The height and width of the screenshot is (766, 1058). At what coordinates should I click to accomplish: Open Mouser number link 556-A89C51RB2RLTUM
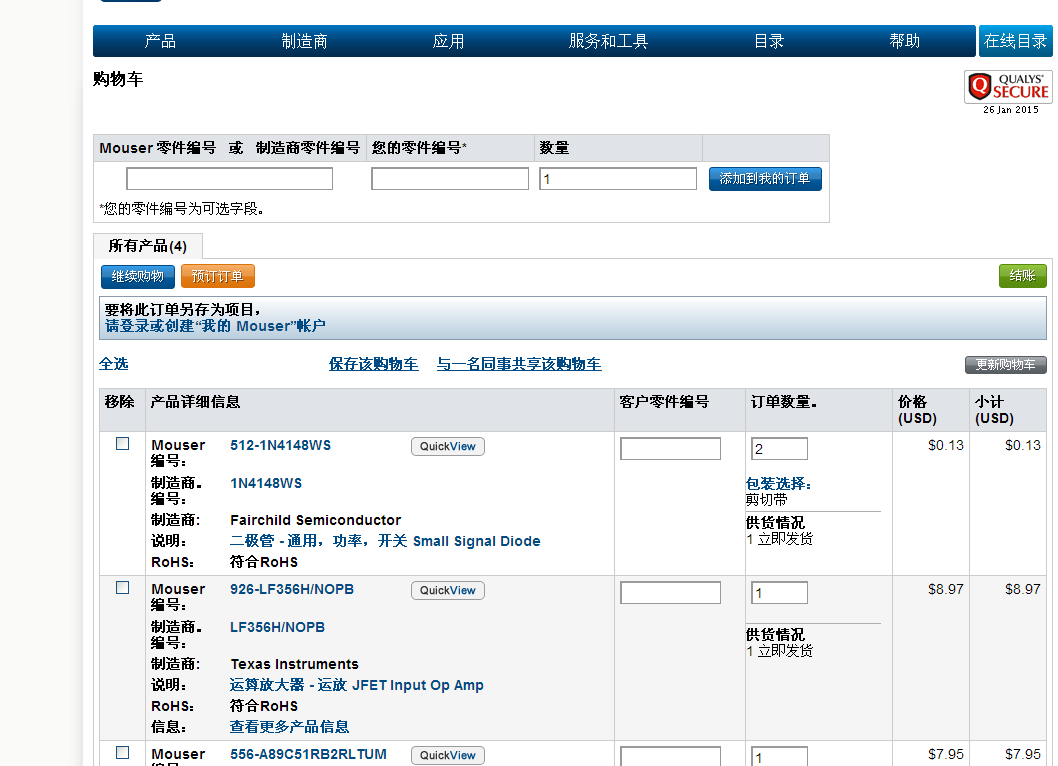pyautogui.click(x=308, y=754)
